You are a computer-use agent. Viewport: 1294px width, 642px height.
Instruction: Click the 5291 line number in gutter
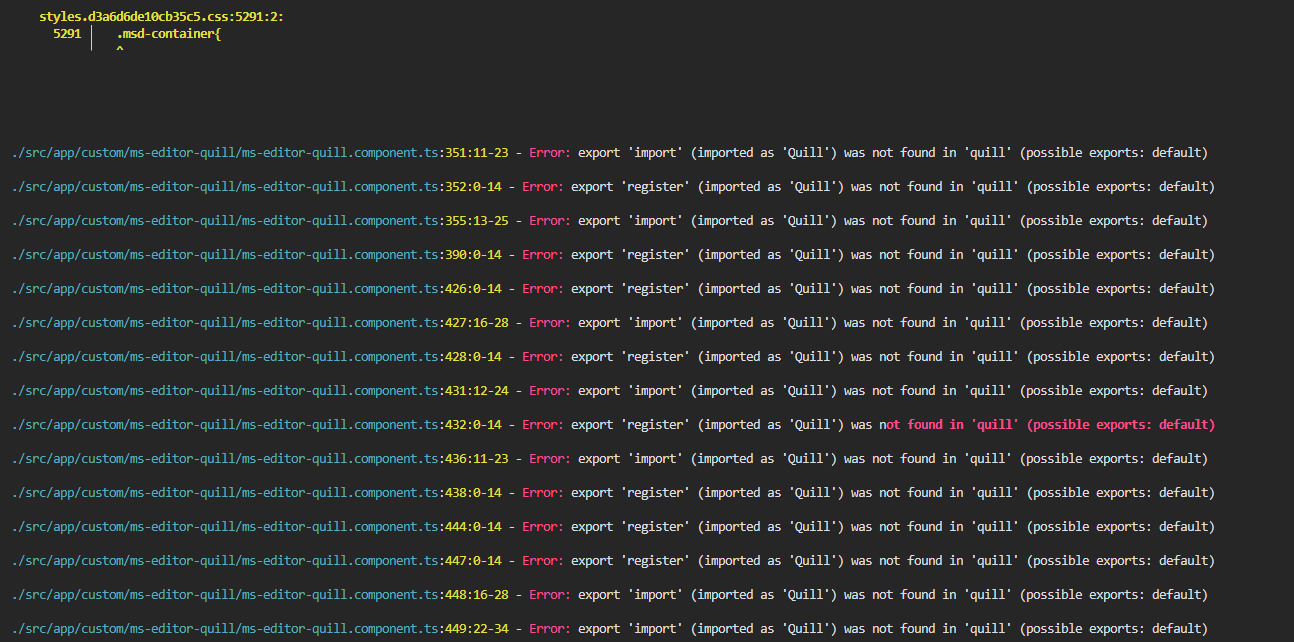(67, 34)
